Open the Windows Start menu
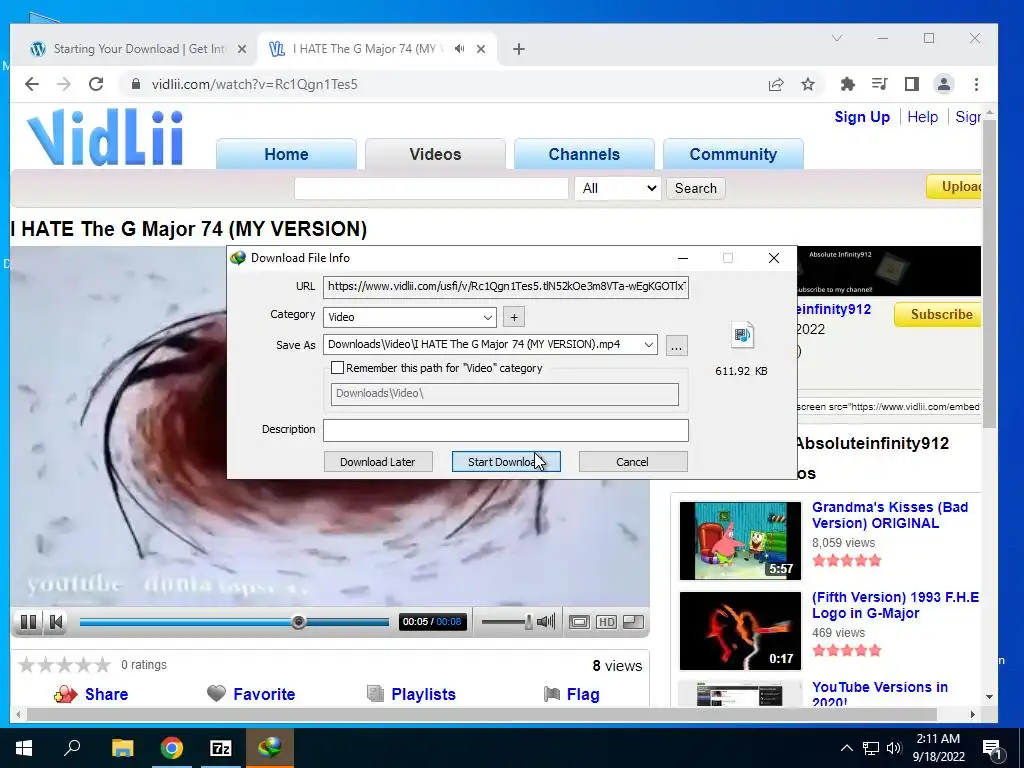This screenshot has height=768, width=1024. 24,748
